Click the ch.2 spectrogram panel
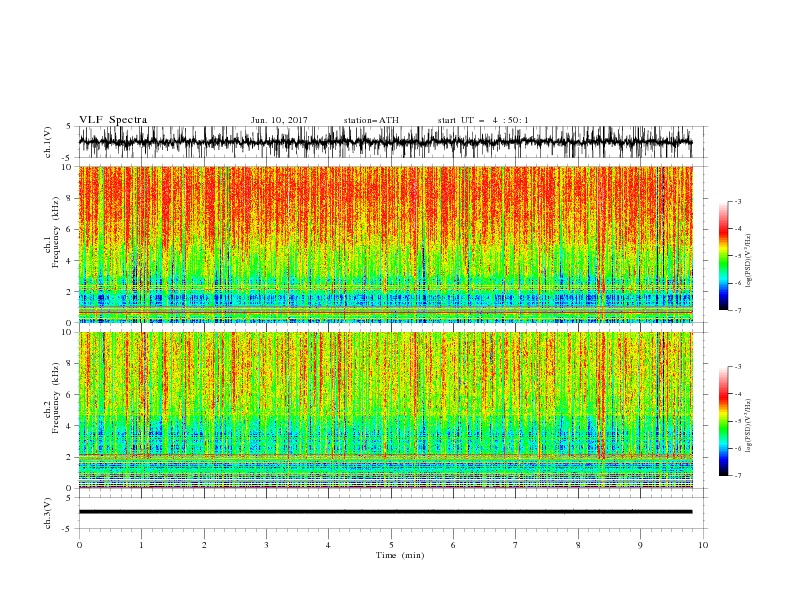 pyautogui.click(x=385, y=410)
